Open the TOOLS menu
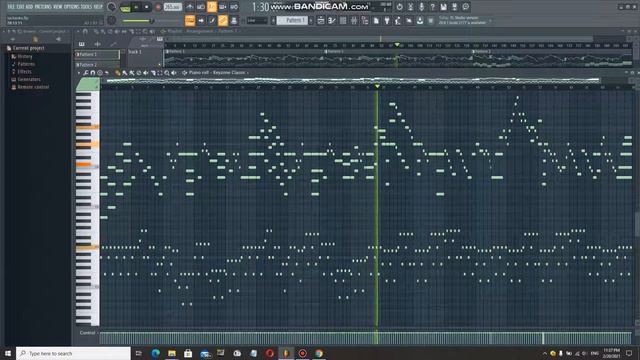The height and width of the screenshot is (360, 640). [87, 7]
